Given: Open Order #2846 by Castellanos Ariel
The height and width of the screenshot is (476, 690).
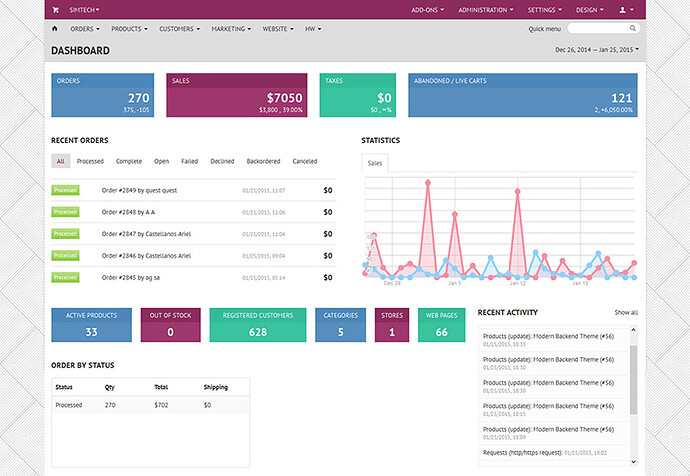Looking at the screenshot, I should coord(146,256).
